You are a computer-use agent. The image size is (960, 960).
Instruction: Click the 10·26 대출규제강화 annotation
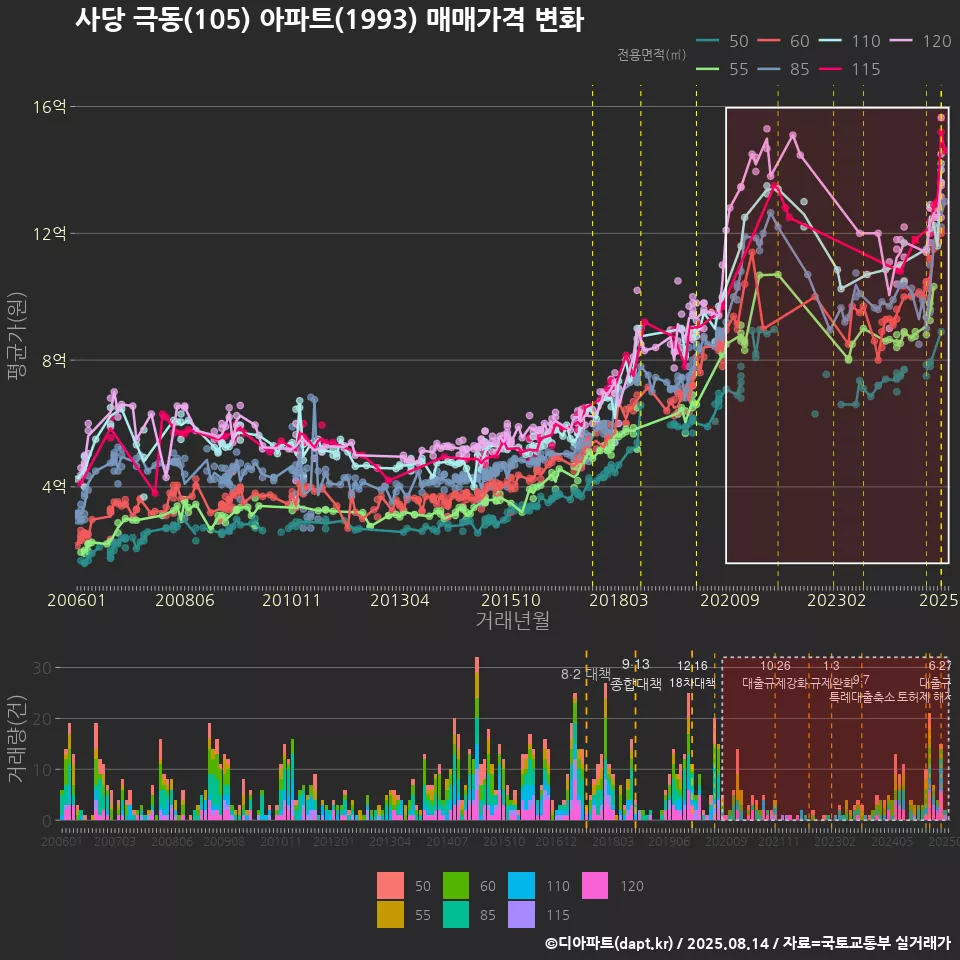pyautogui.click(x=775, y=674)
